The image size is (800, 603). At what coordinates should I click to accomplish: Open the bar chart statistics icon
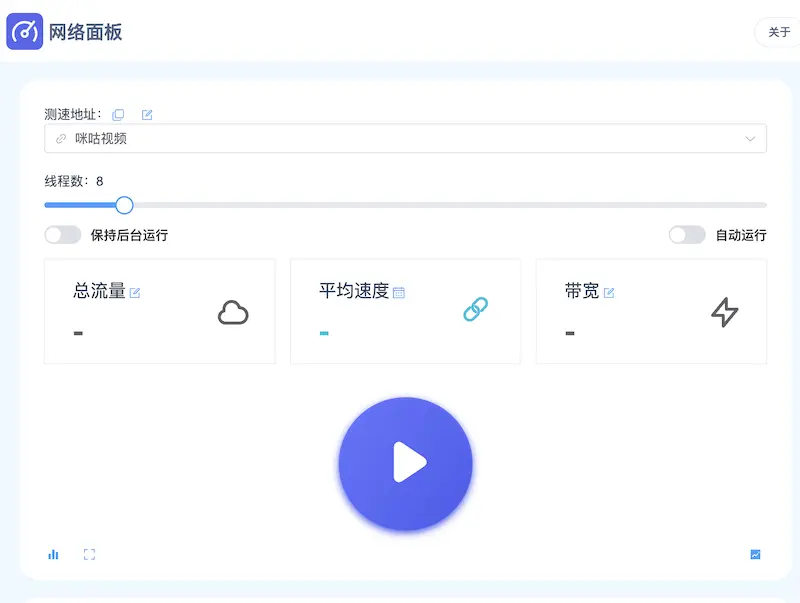[x=53, y=555]
